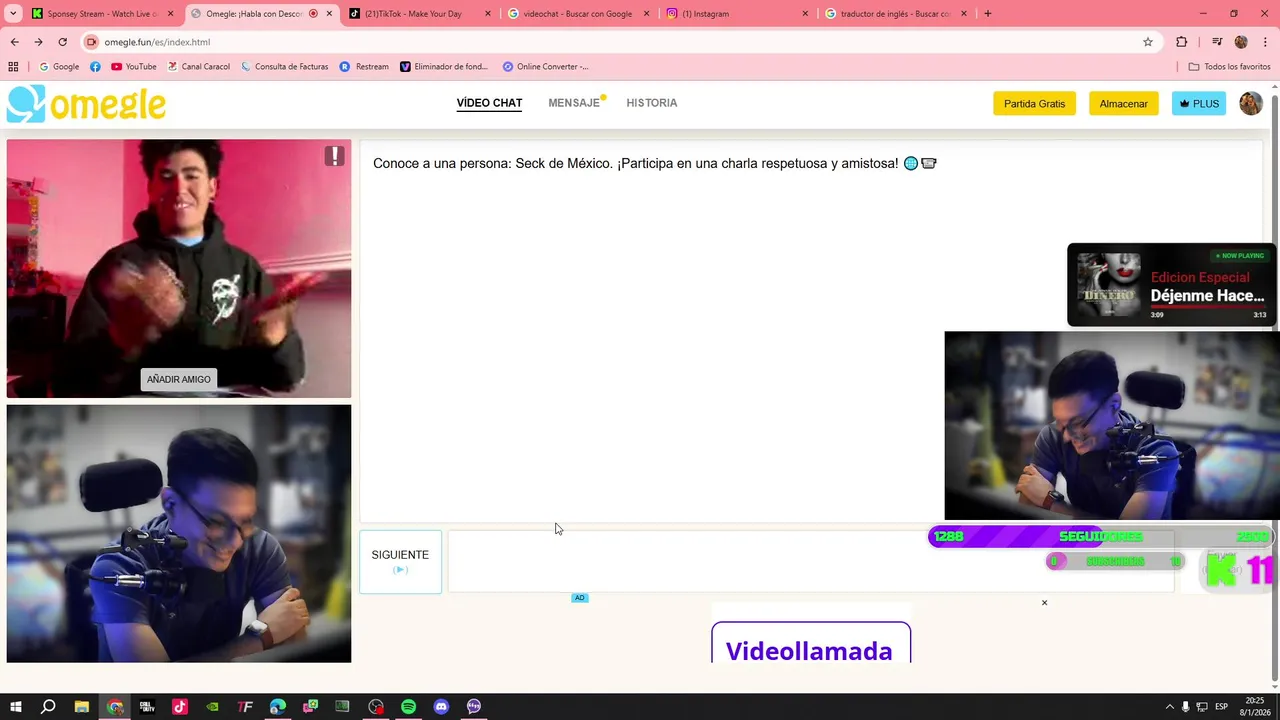This screenshot has height=720, width=1280.
Task: Open NVIDIA app in taskbar
Action: tap(212, 707)
